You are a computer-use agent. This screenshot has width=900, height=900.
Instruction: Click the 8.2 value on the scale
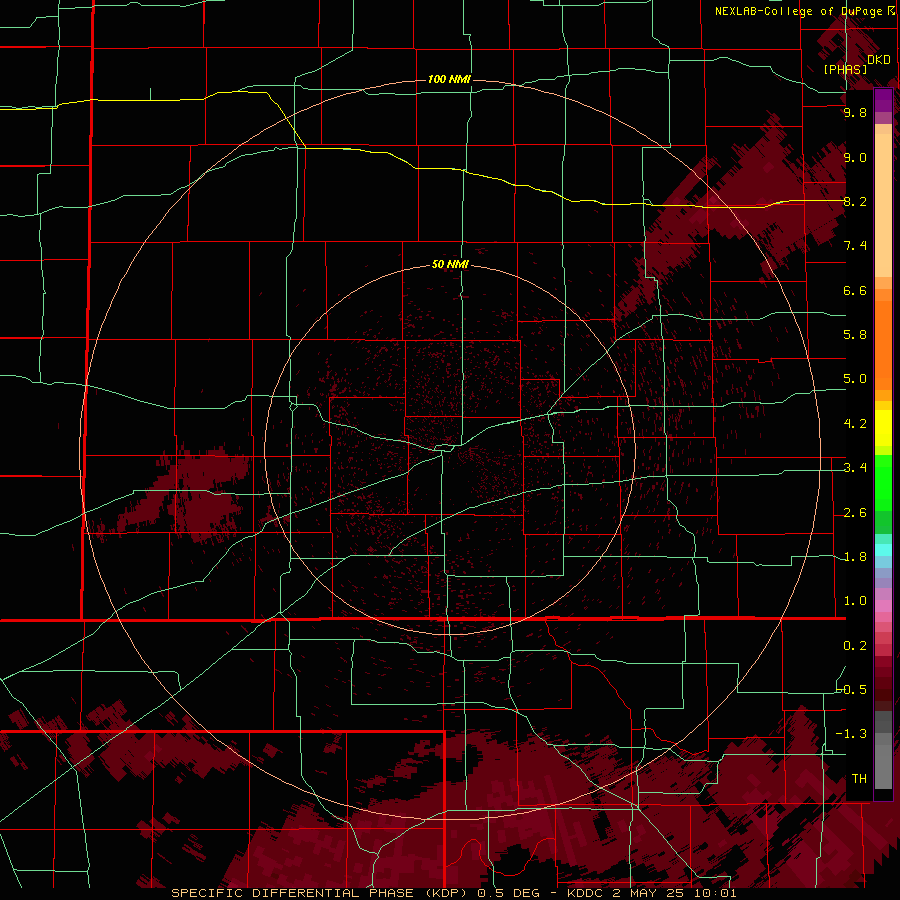pos(855,201)
